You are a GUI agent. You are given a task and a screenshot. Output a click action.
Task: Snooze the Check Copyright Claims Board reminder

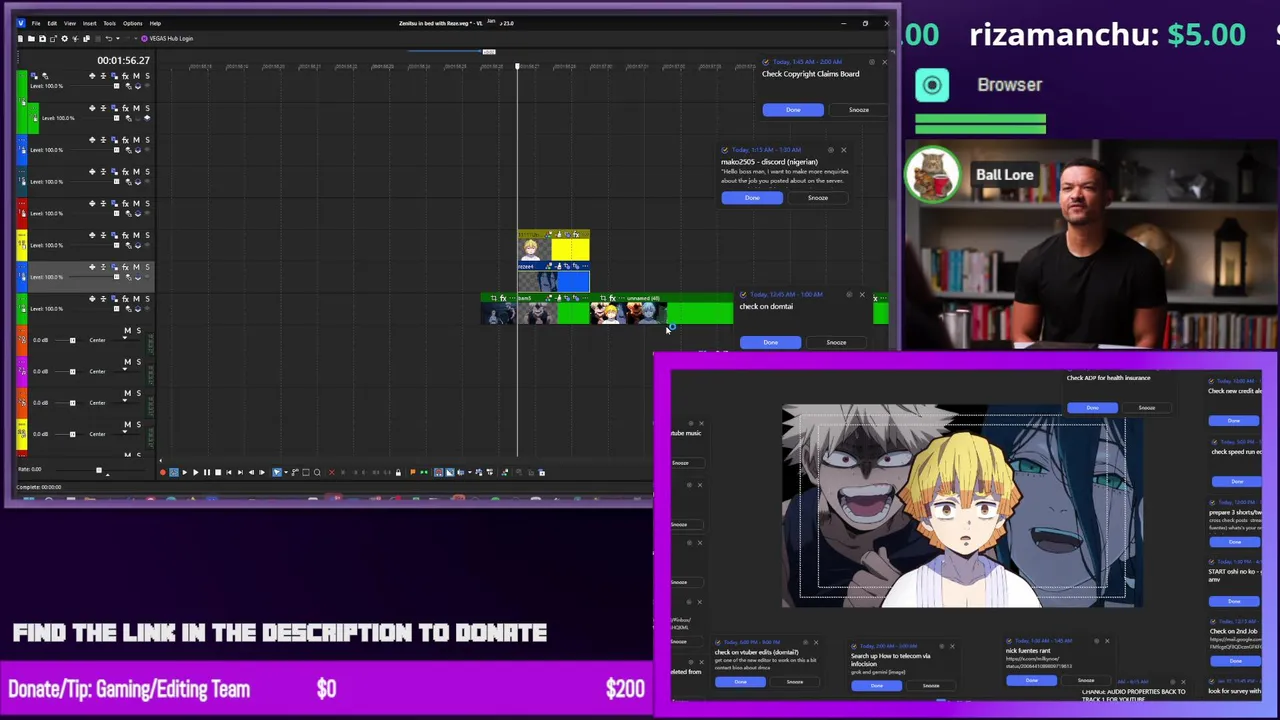(x=859, y=110)
